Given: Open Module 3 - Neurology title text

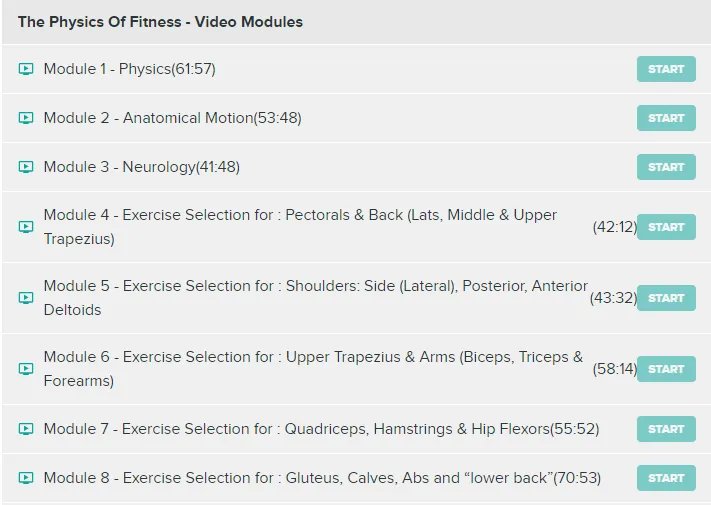Looking at the screenshot, I should (141, 167).
